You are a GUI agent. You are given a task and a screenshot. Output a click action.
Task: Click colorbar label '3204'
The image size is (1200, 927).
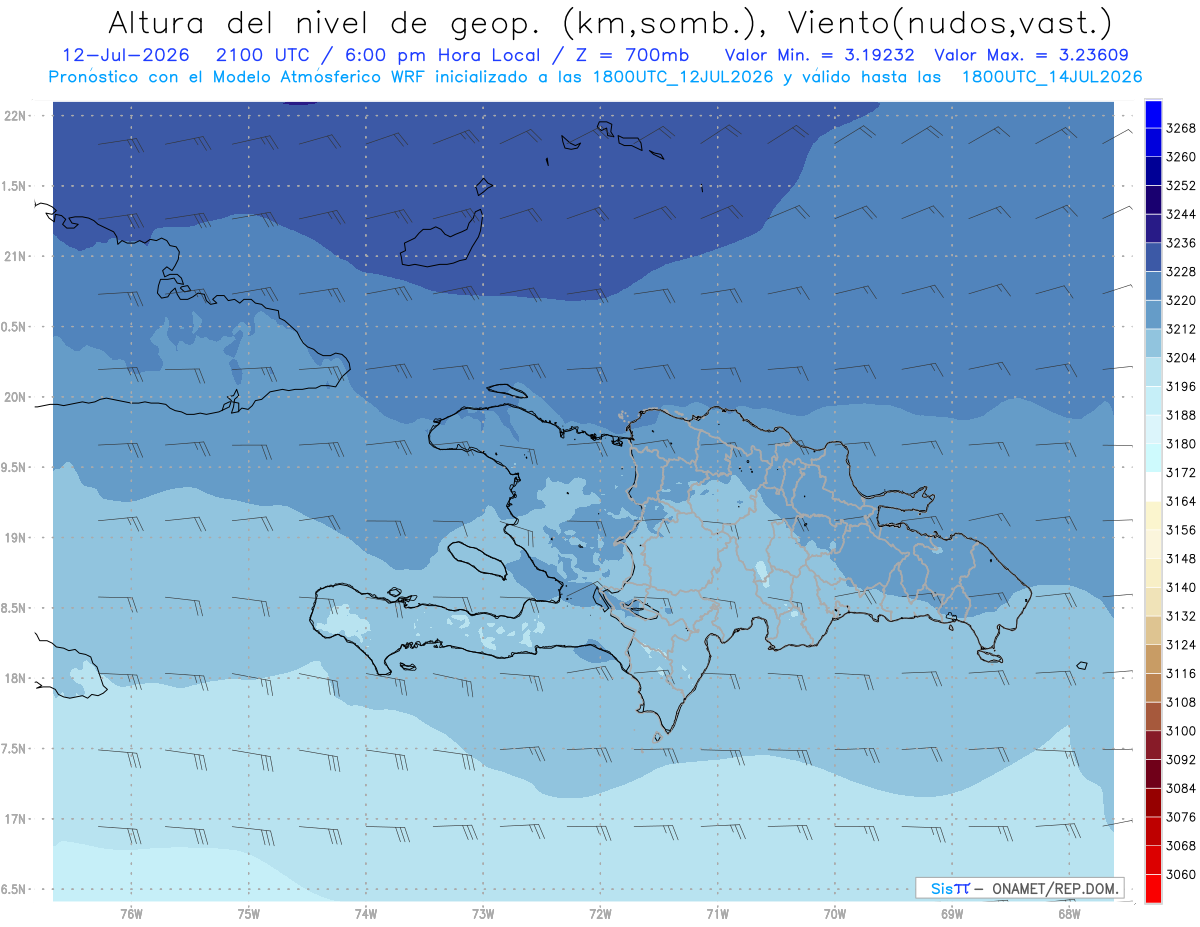tap(1181, 358)
